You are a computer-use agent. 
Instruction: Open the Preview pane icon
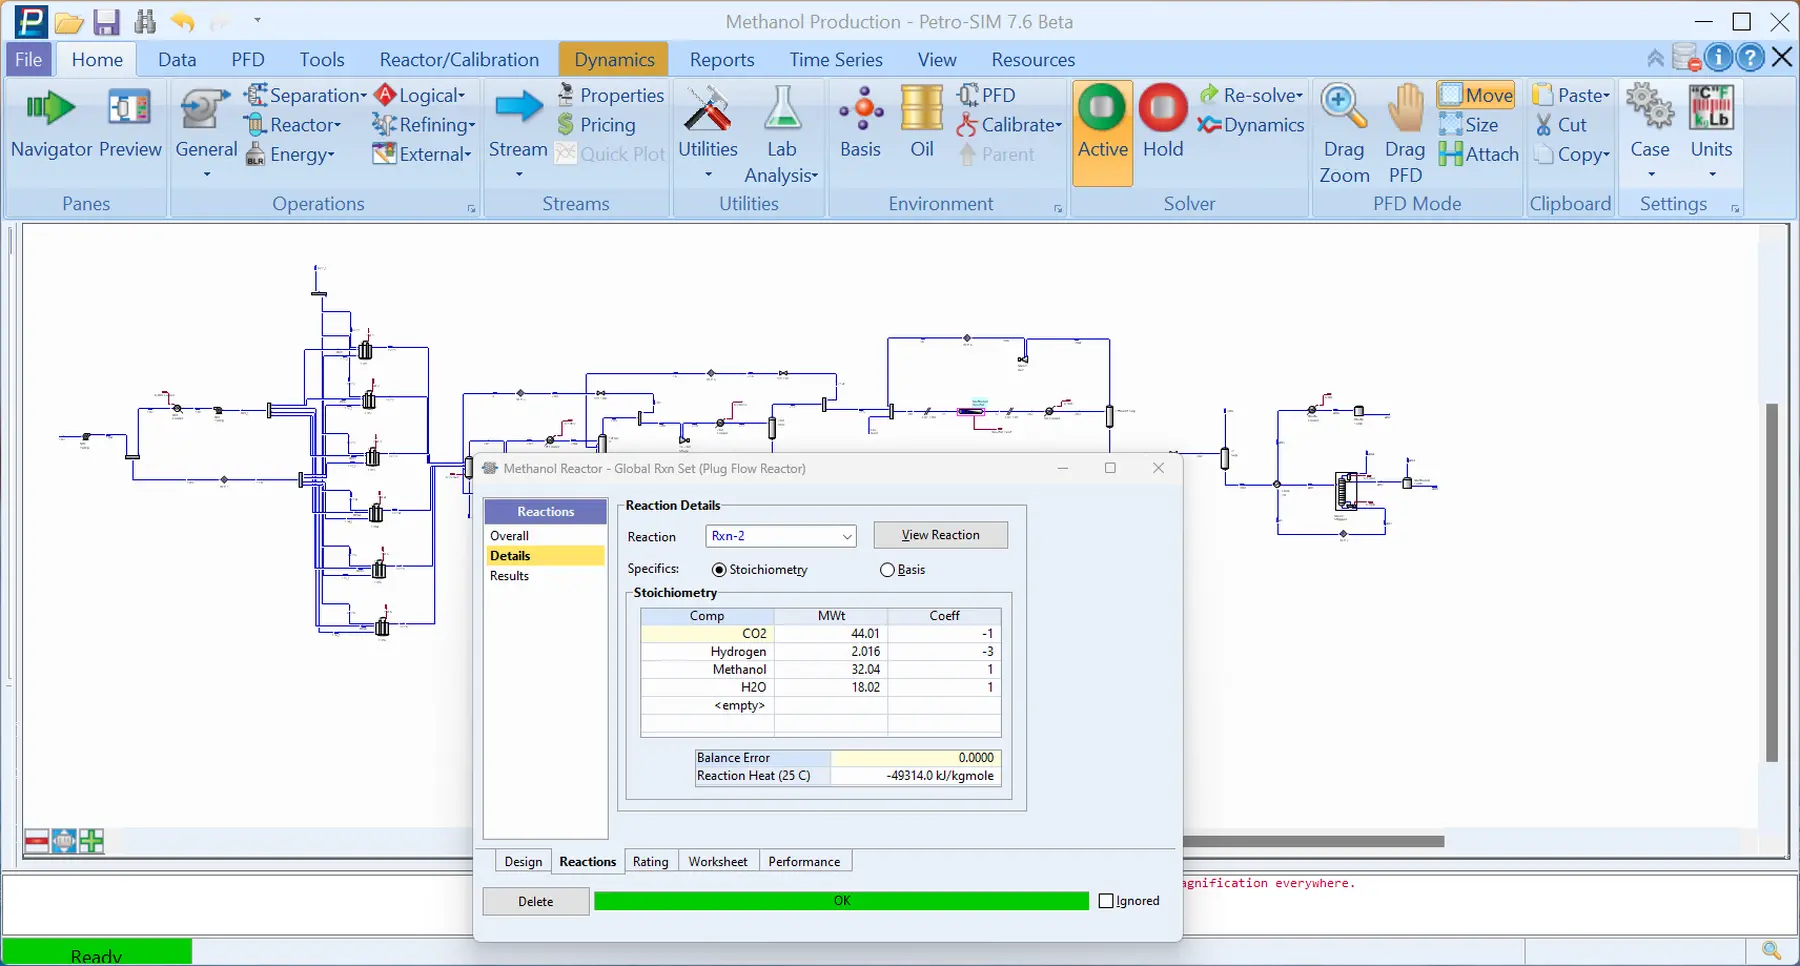[130, 124]
